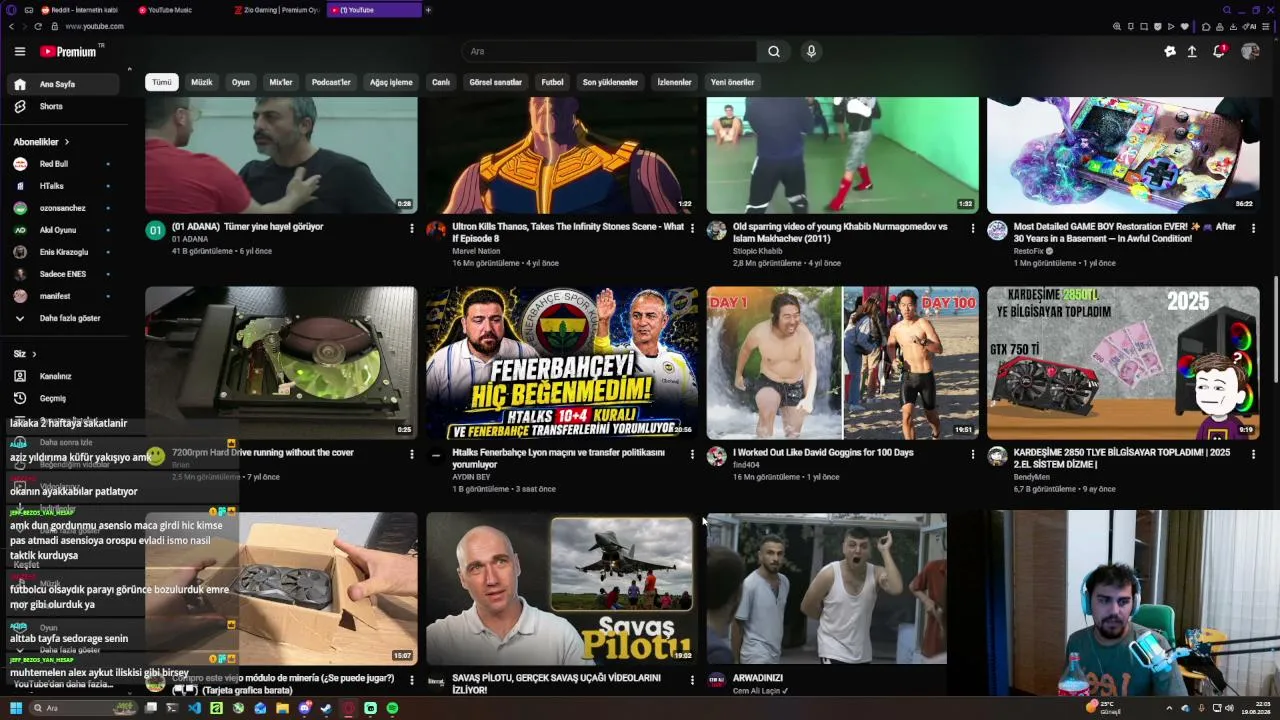Open options menu for Ultron Kills Thanos video

(x=692, y=229)
